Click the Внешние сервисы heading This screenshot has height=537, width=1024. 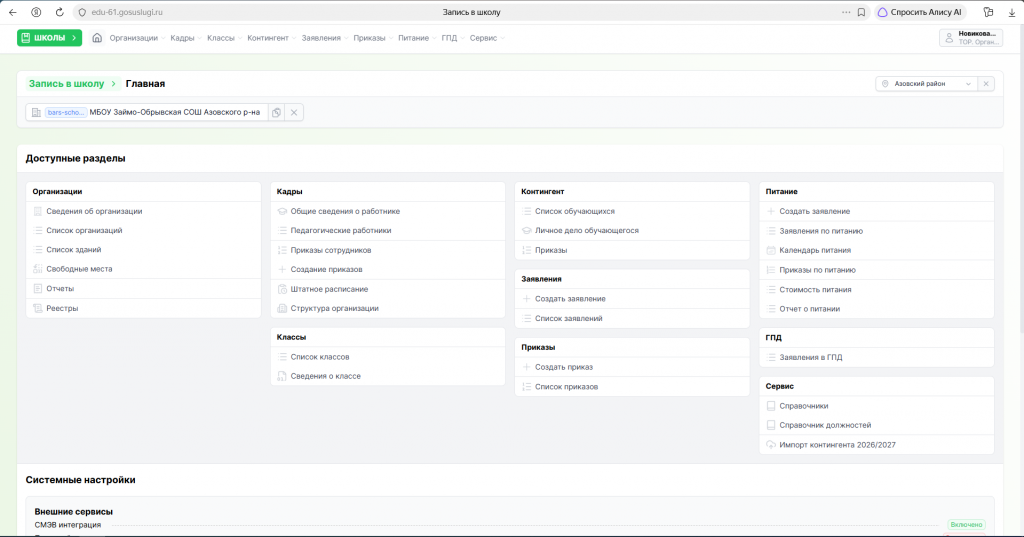(x=74, y=512)
